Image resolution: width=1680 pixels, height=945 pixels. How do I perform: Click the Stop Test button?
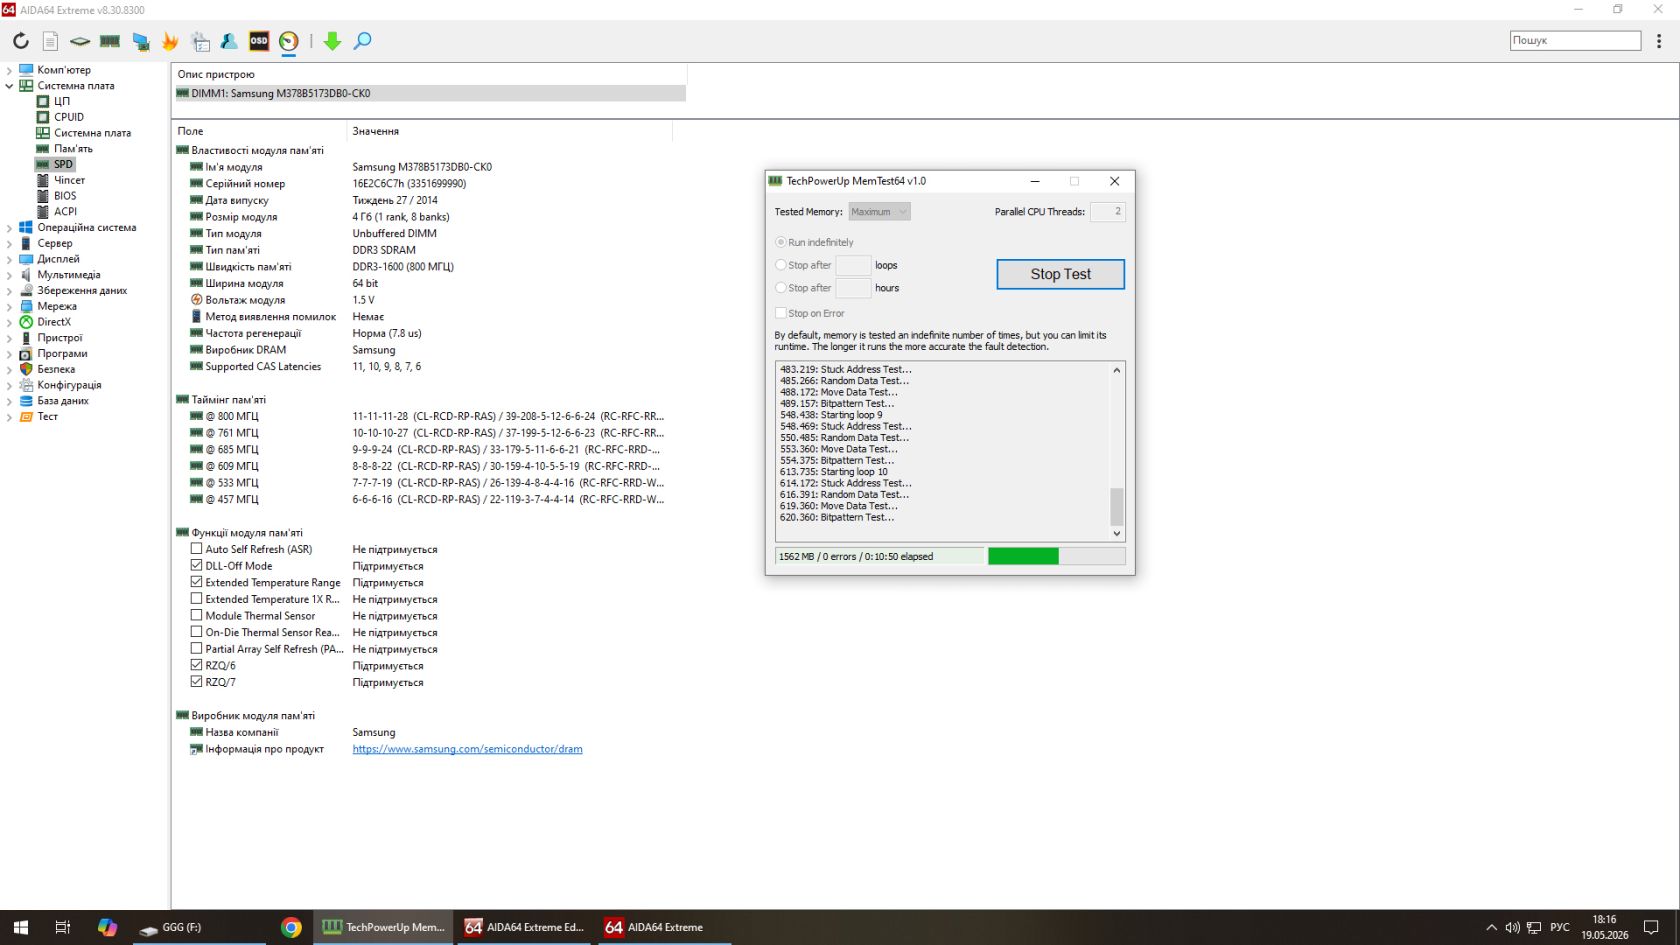tap(1060, 274)
